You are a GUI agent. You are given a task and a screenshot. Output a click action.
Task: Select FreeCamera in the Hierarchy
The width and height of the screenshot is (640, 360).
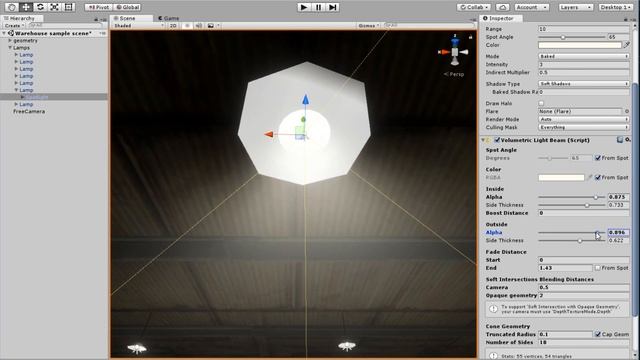[x=29, y=111]
